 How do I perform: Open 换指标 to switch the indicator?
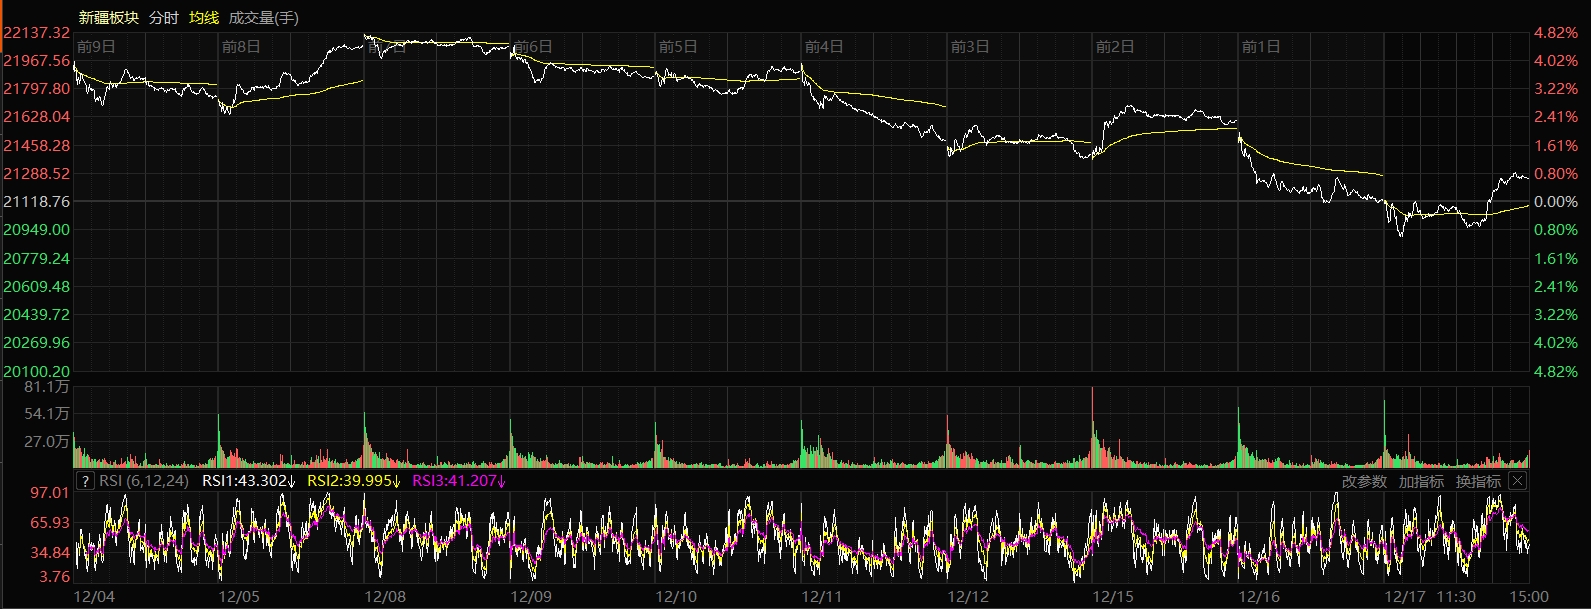pyautogui.click(x=1478, y=481)
